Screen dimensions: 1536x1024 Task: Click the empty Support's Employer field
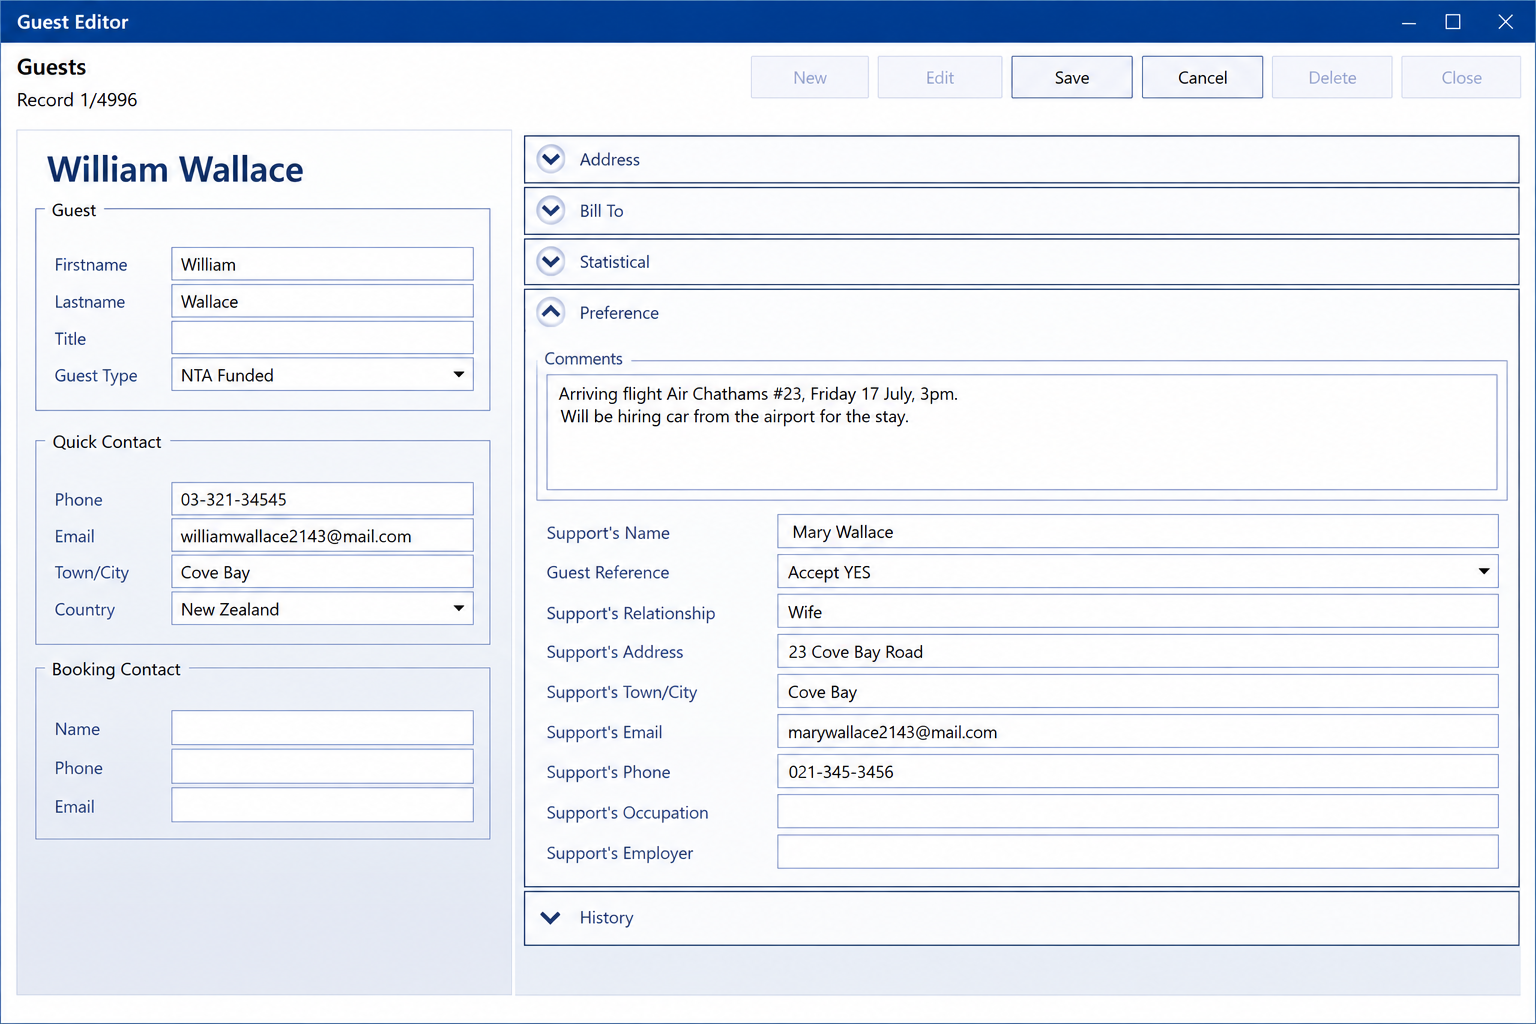click(x=1138, y=851)
